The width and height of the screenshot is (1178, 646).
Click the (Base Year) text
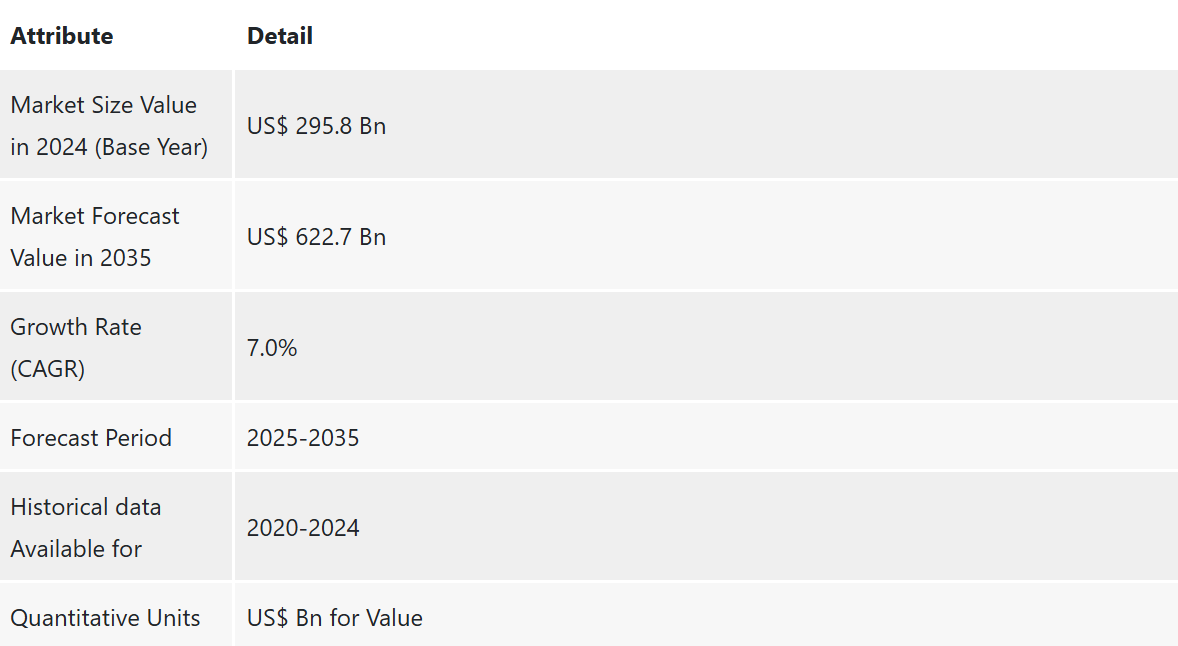click(151, 146)
